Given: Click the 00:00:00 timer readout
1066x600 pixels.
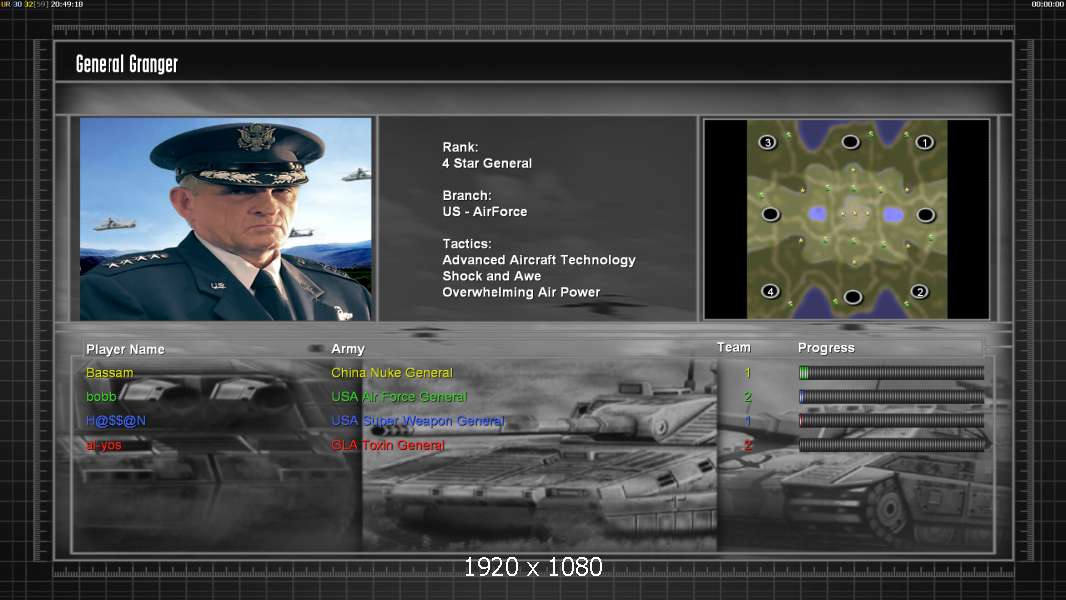Looking at the screenshot, I should coord(1048,4).
